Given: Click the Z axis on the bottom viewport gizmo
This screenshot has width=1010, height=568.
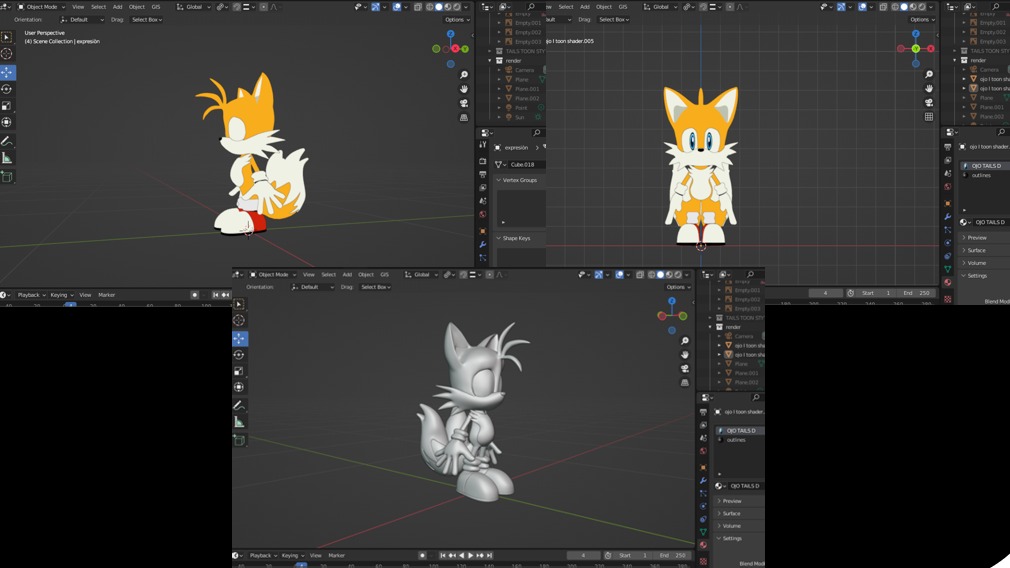Looking at the screenshot, I should click(x=672, y=301).
